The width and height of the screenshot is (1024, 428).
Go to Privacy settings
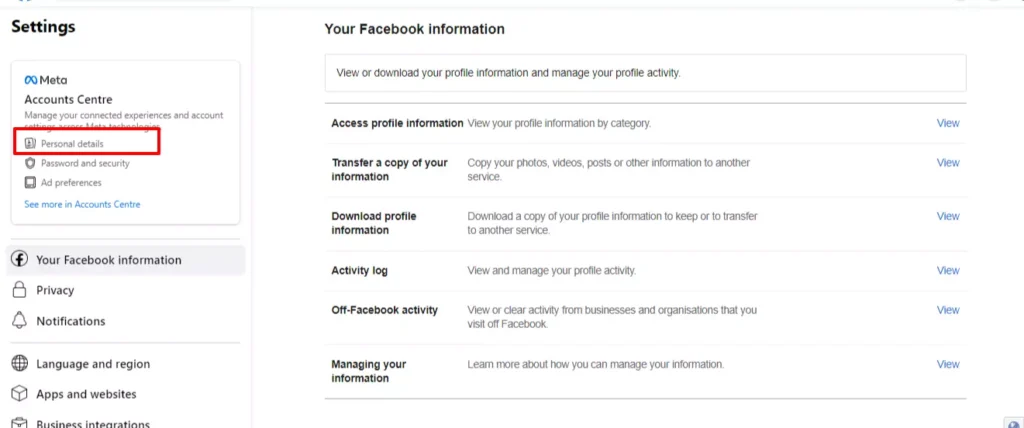pyautogui.click(x=55, y=290)
